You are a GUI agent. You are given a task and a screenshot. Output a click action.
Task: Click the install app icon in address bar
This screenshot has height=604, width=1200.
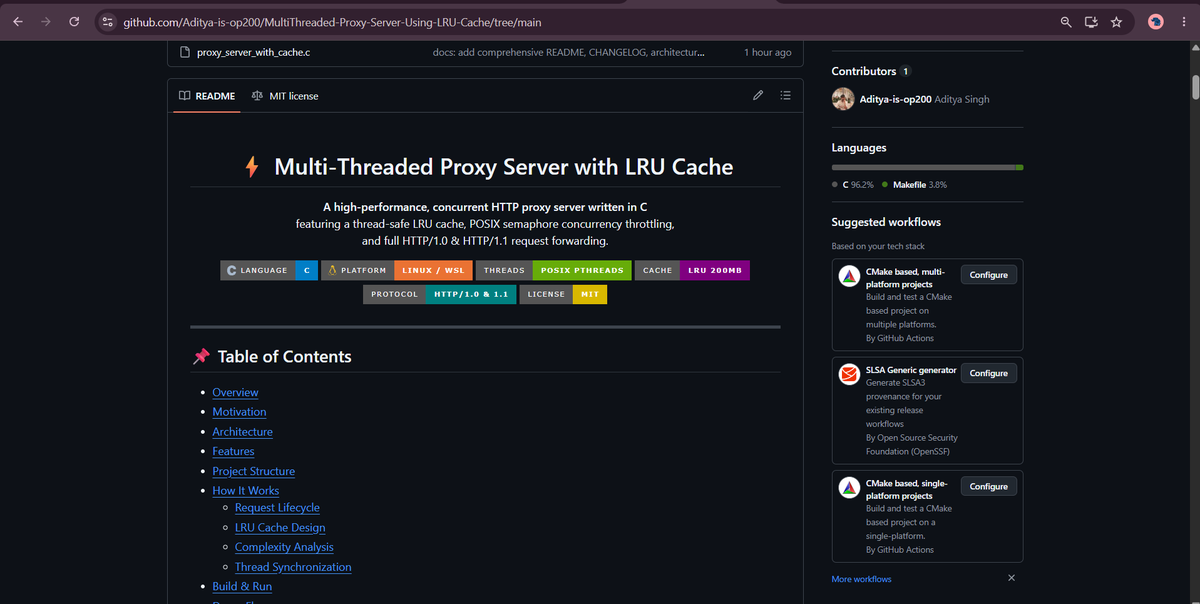point(1091,21)
